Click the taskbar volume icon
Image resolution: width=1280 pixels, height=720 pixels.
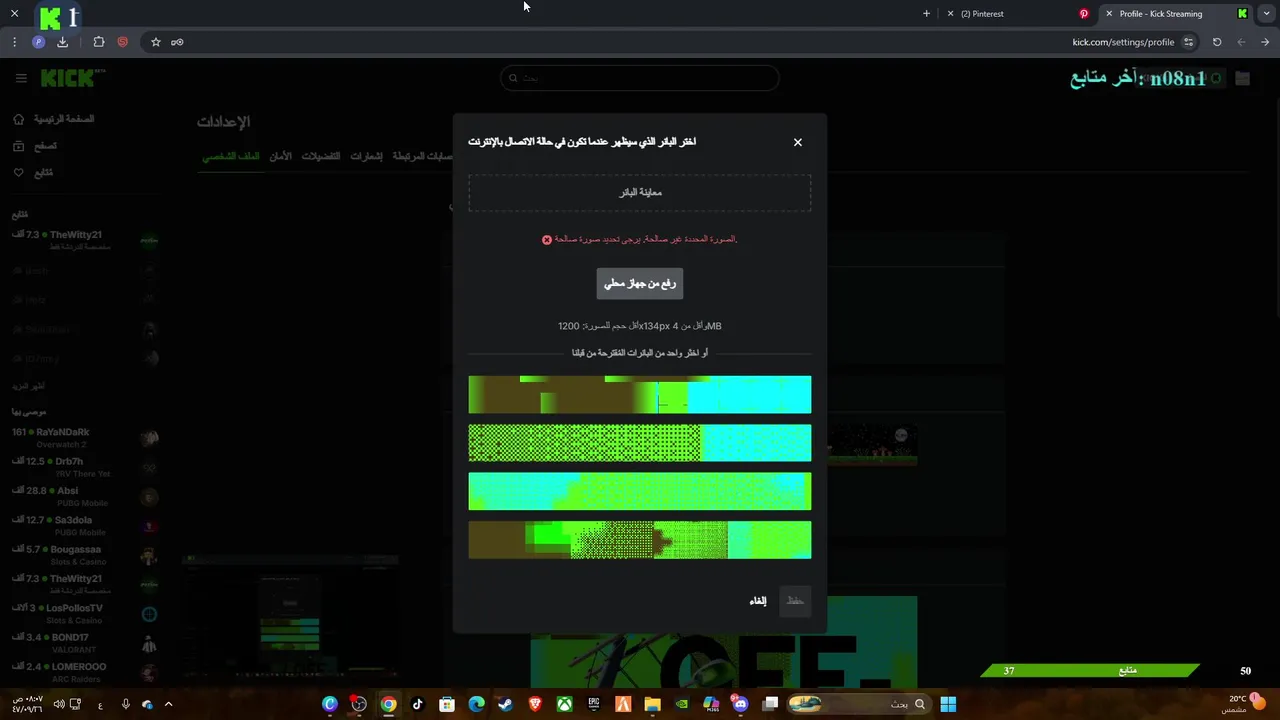tap(59, 704)
